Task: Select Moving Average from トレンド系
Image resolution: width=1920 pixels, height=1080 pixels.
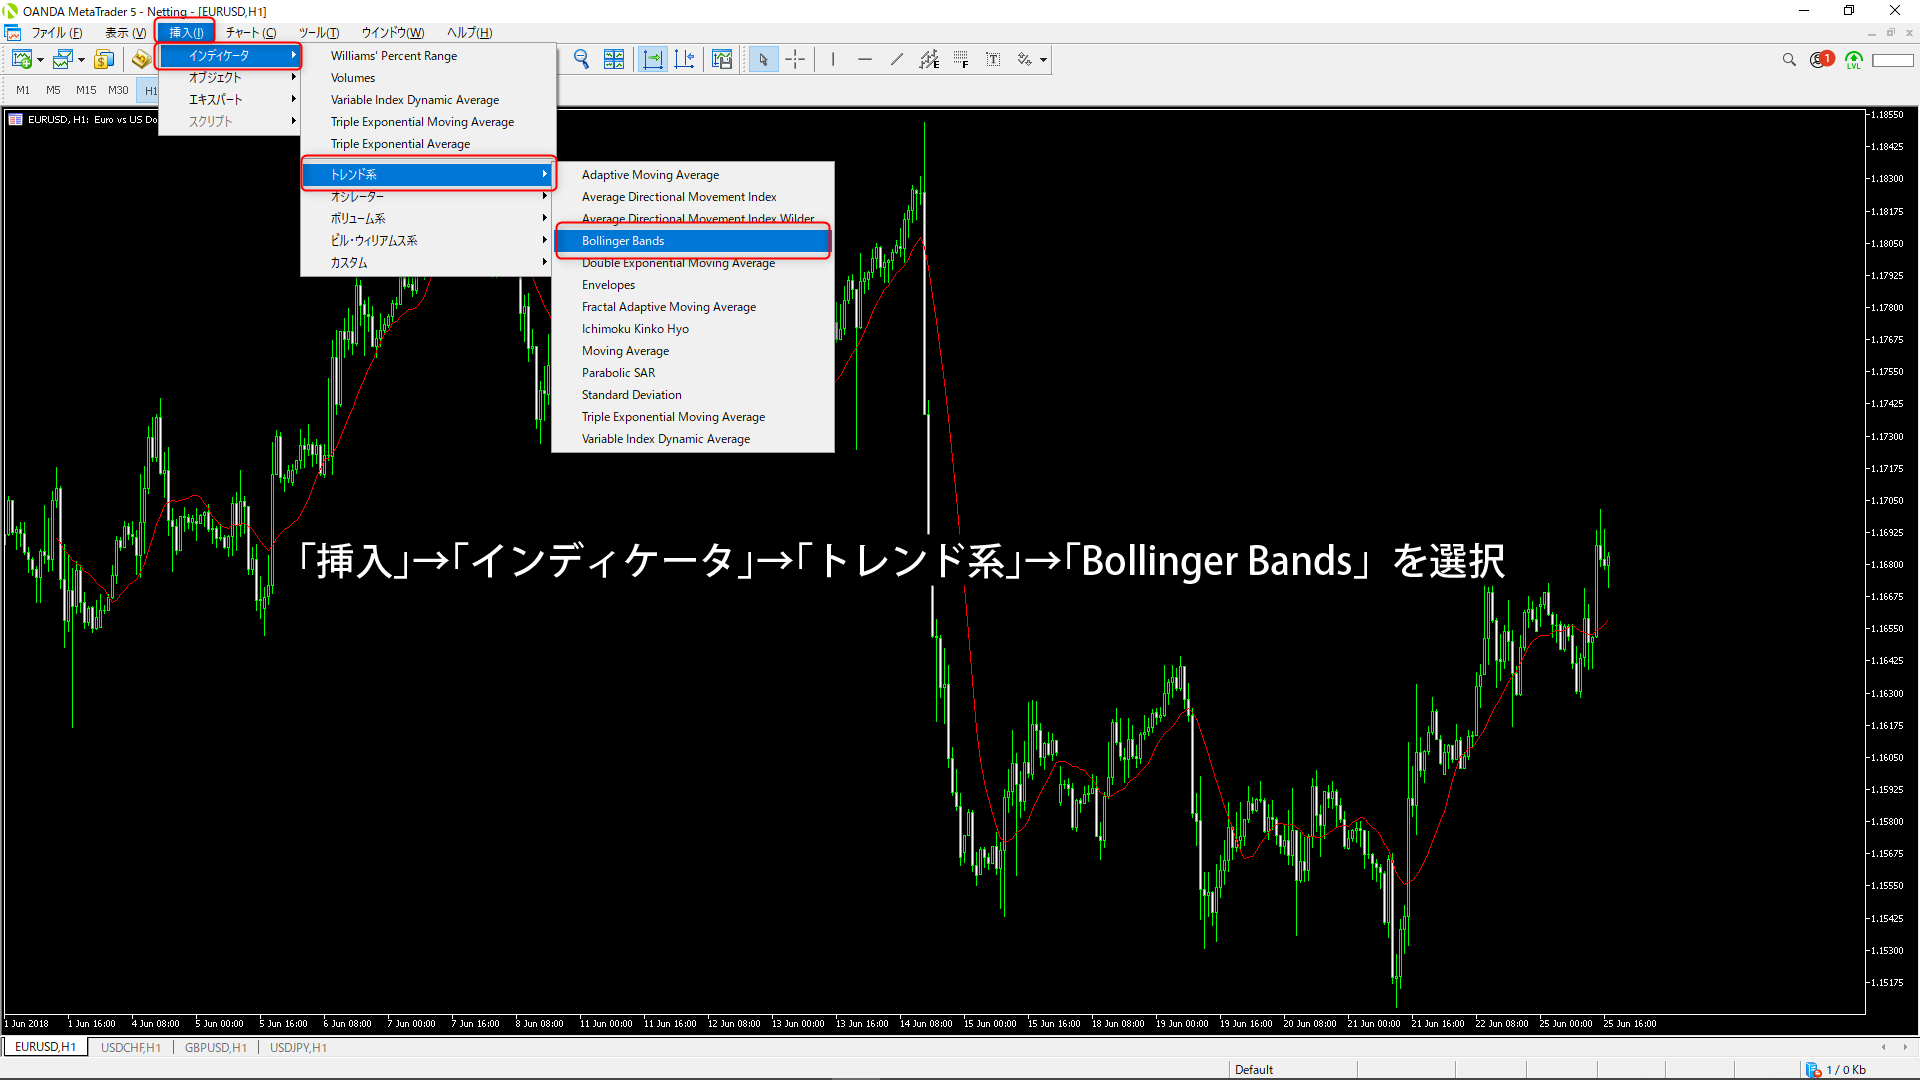Action: [625, 349]
